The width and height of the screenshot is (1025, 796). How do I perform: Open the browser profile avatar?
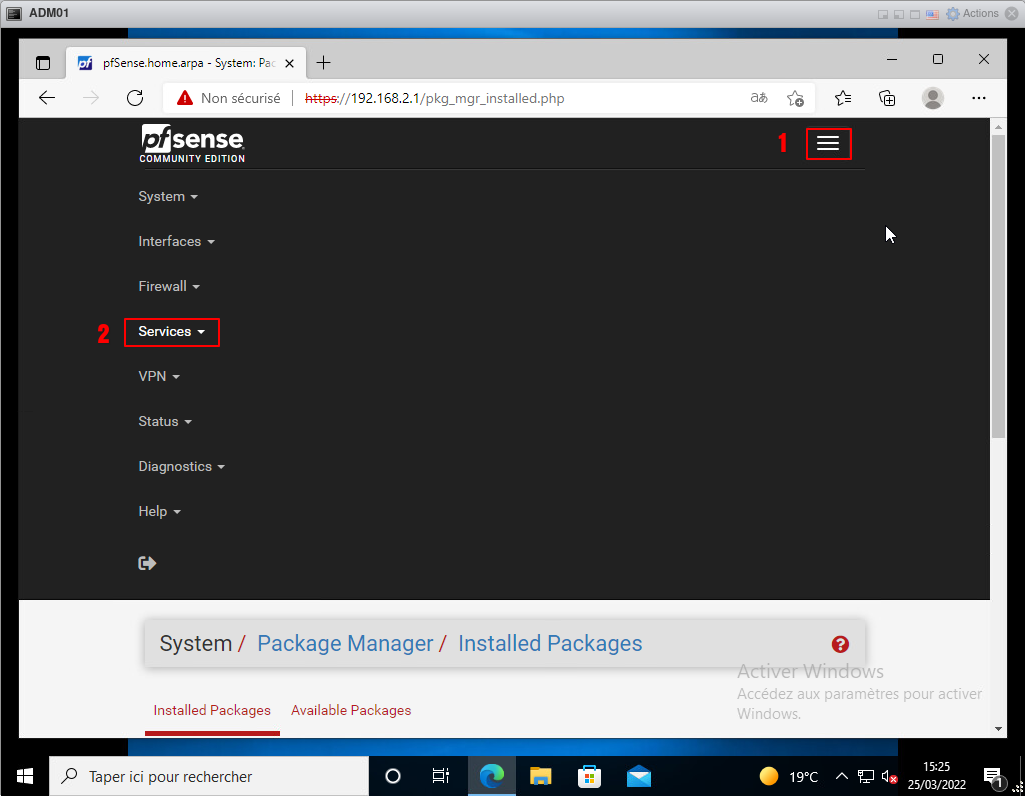932,98
